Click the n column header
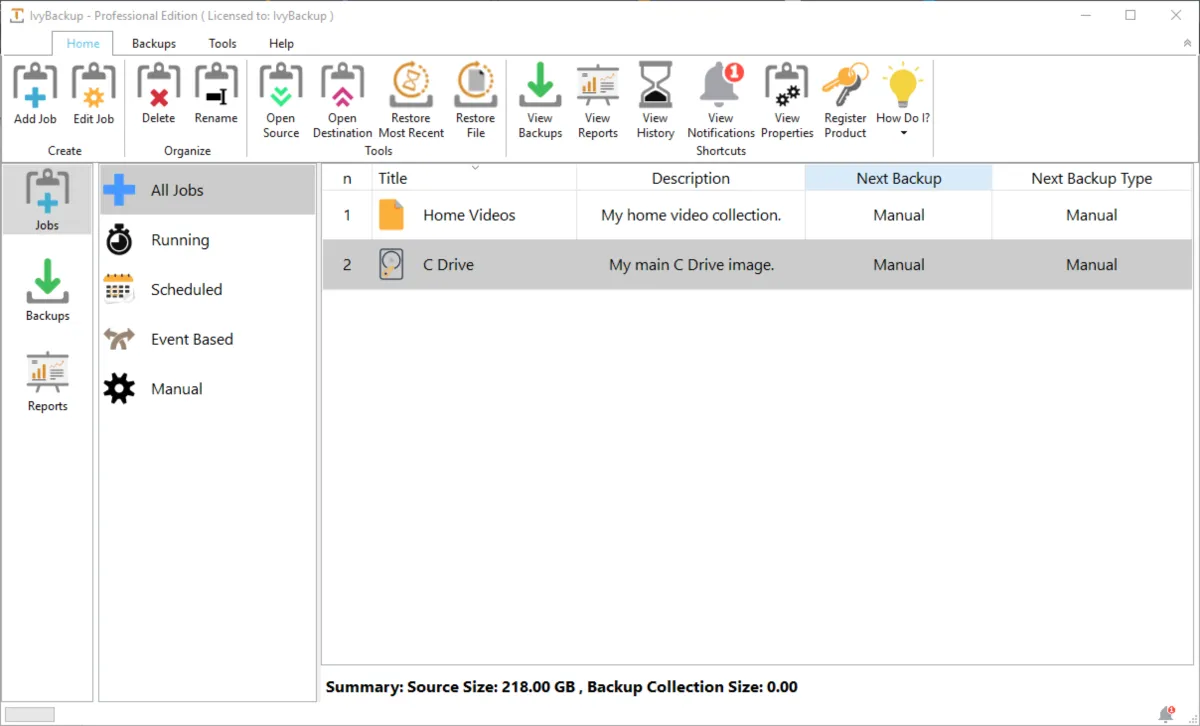 coord(347,178)
